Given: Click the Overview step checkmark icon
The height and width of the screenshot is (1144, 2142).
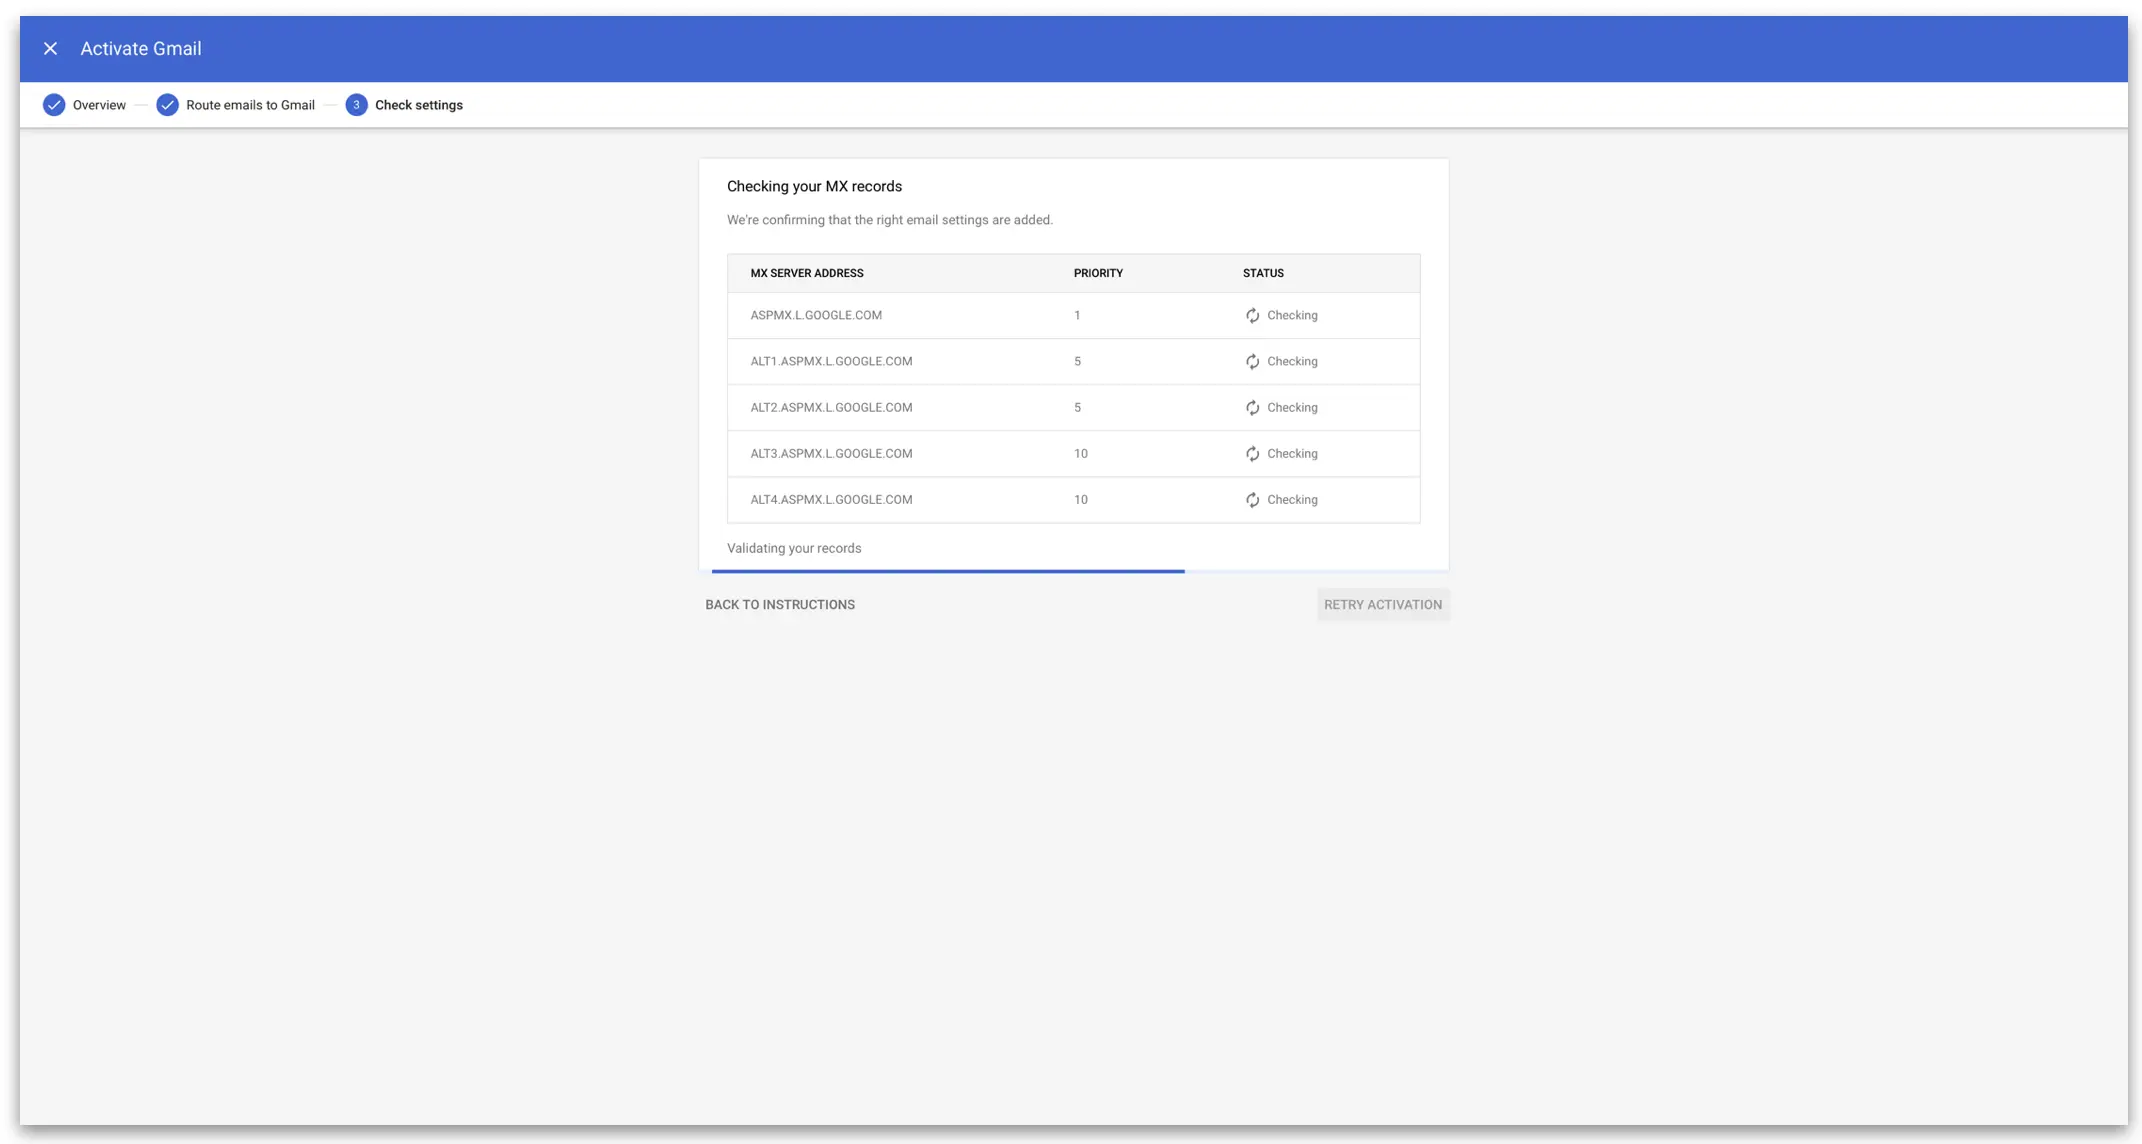Looking at the screenshot, I should pyautogui.click(x=54, y=105).
